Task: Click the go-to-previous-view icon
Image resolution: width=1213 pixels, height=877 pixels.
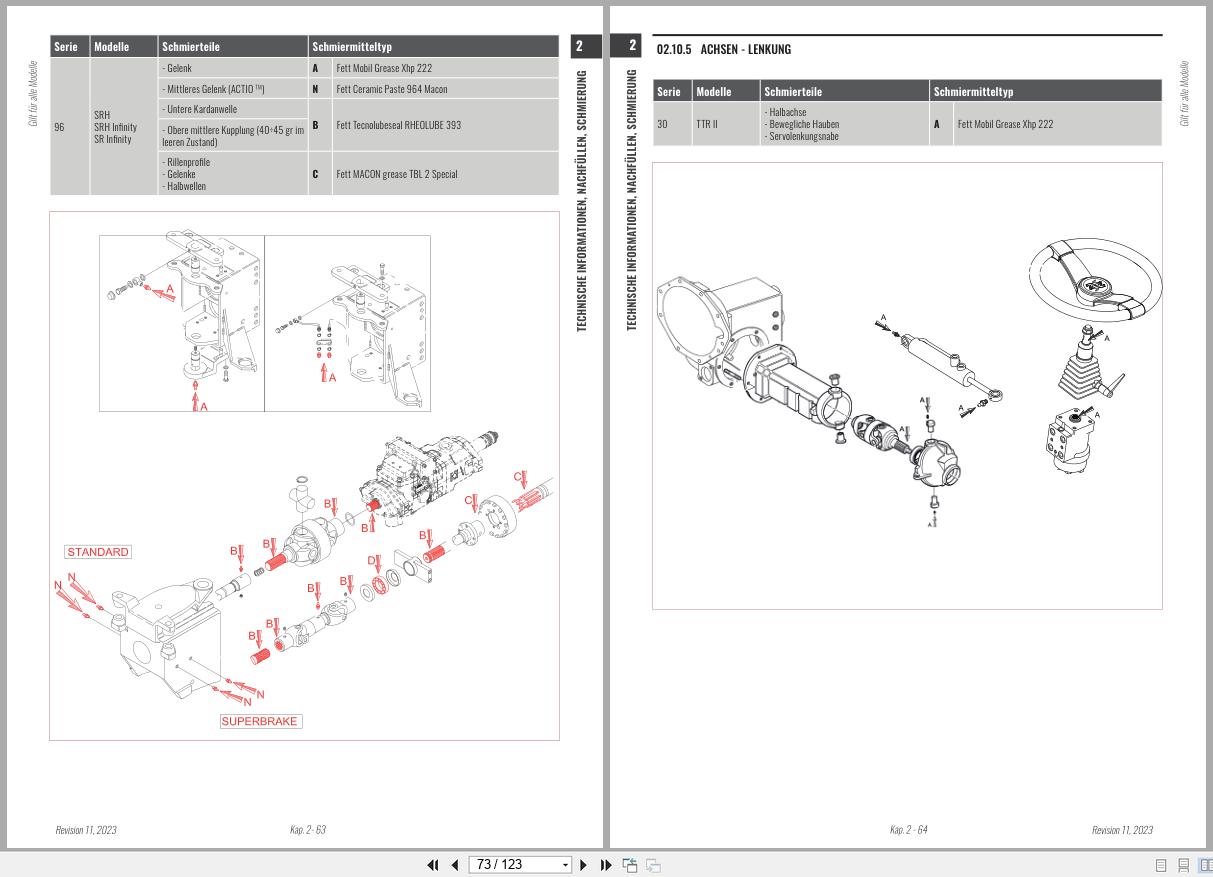Action: tap(630, 865)
